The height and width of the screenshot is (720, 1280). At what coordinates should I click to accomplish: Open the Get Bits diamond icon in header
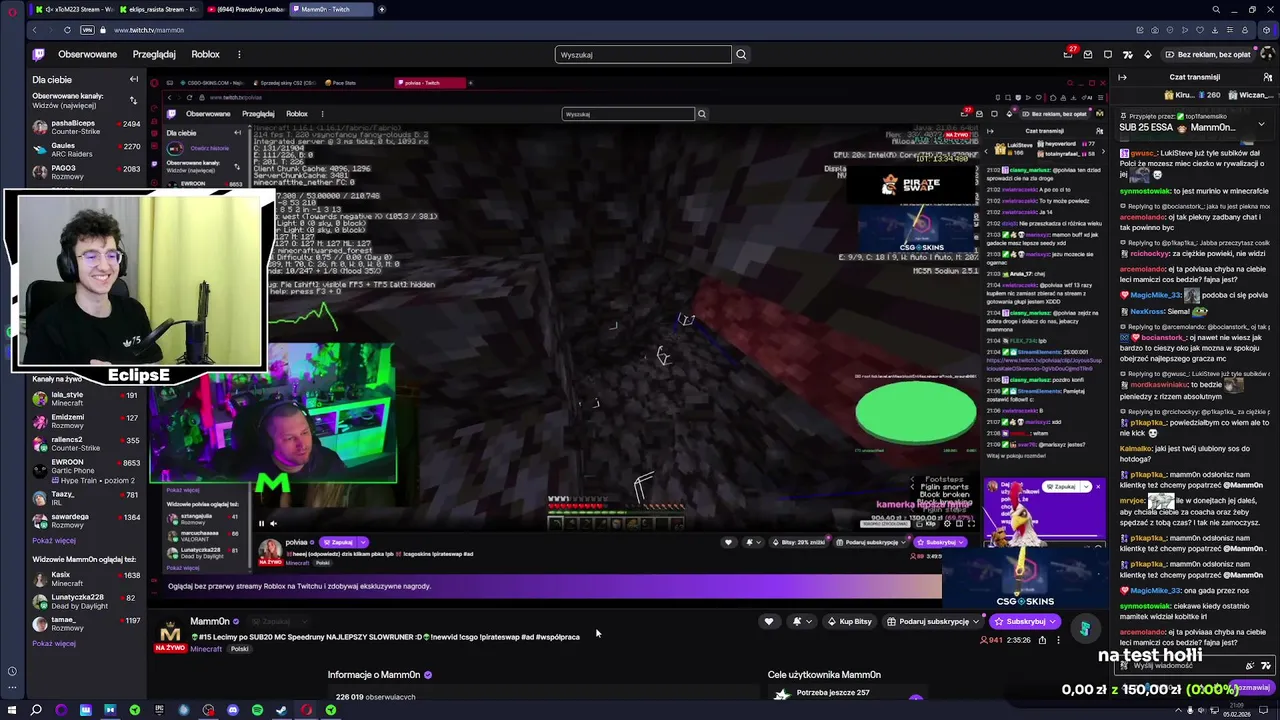tap(1147, 55)
